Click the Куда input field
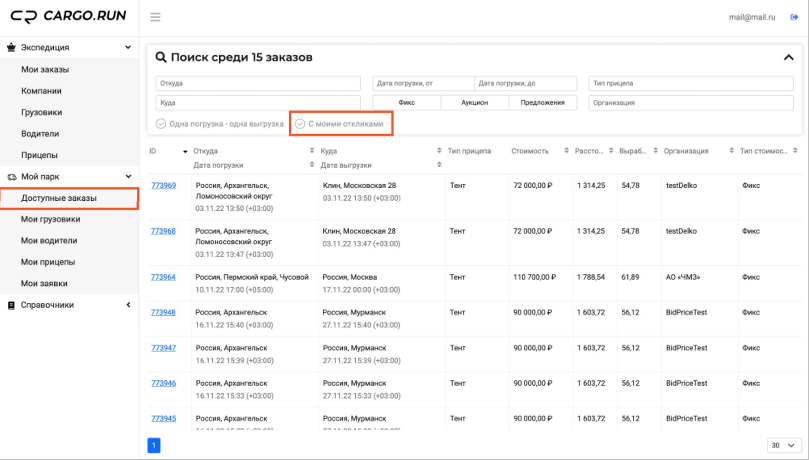 coord(258,103)
